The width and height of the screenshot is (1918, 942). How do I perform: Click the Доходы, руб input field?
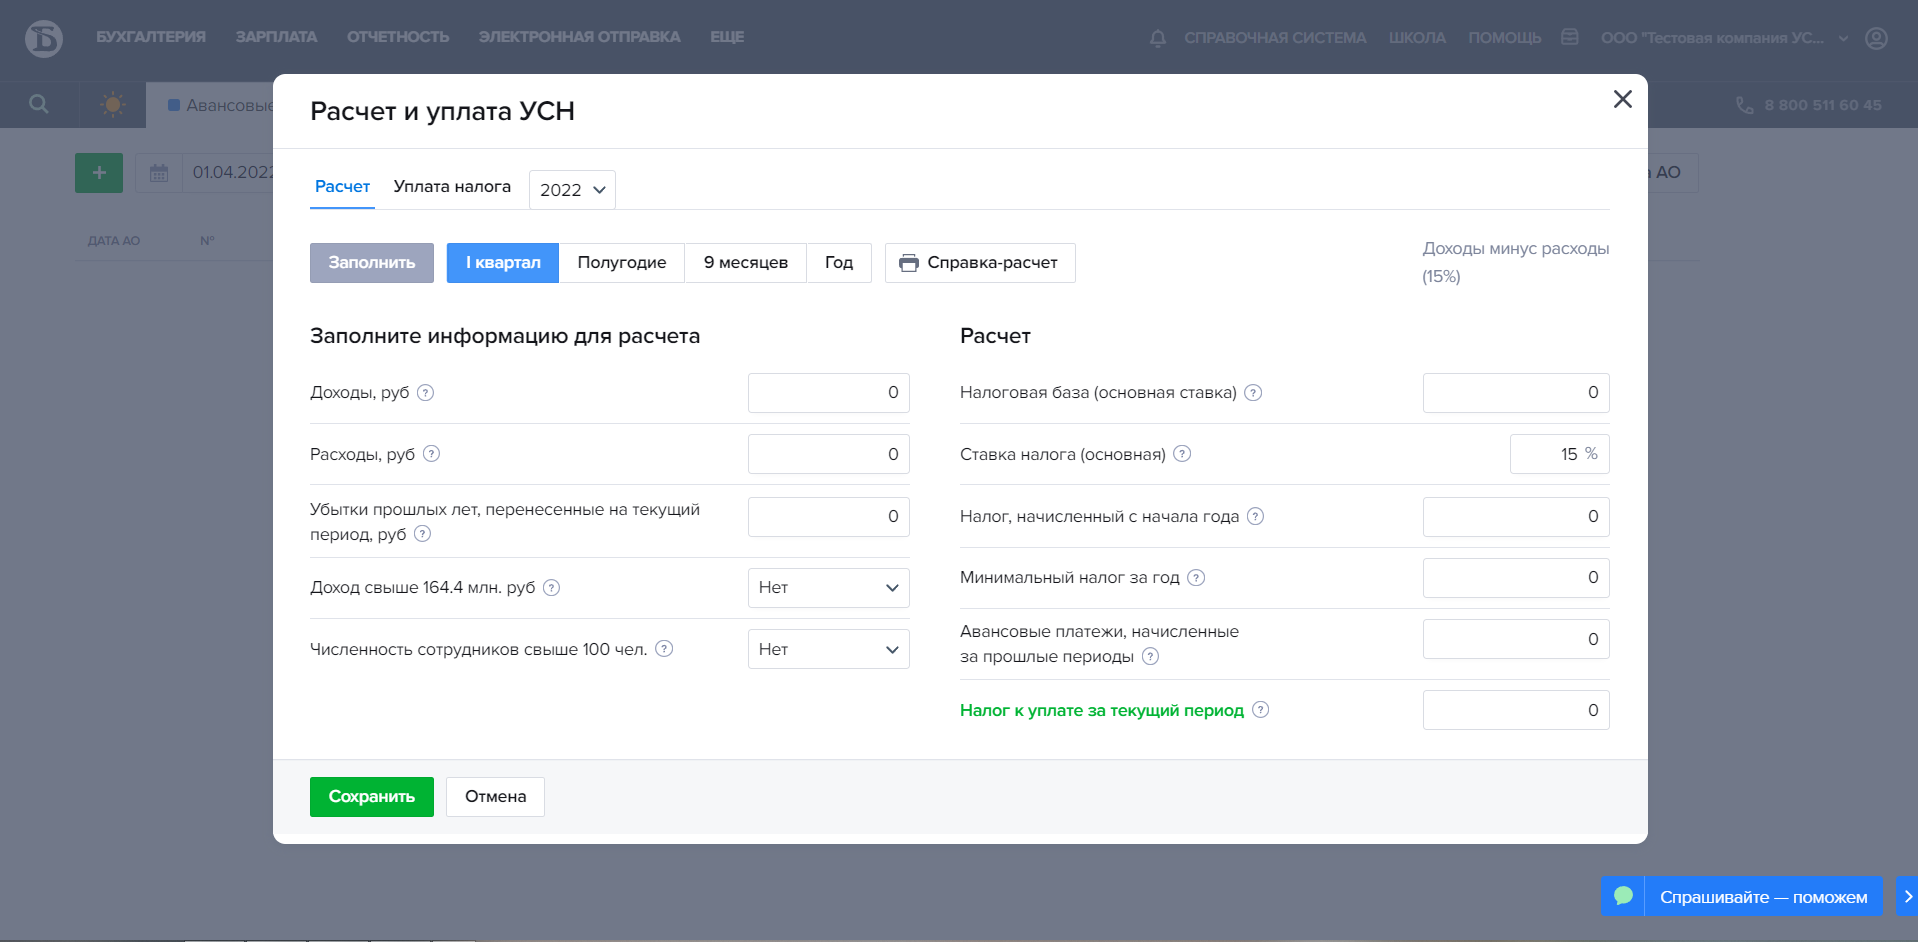point(829,393)
